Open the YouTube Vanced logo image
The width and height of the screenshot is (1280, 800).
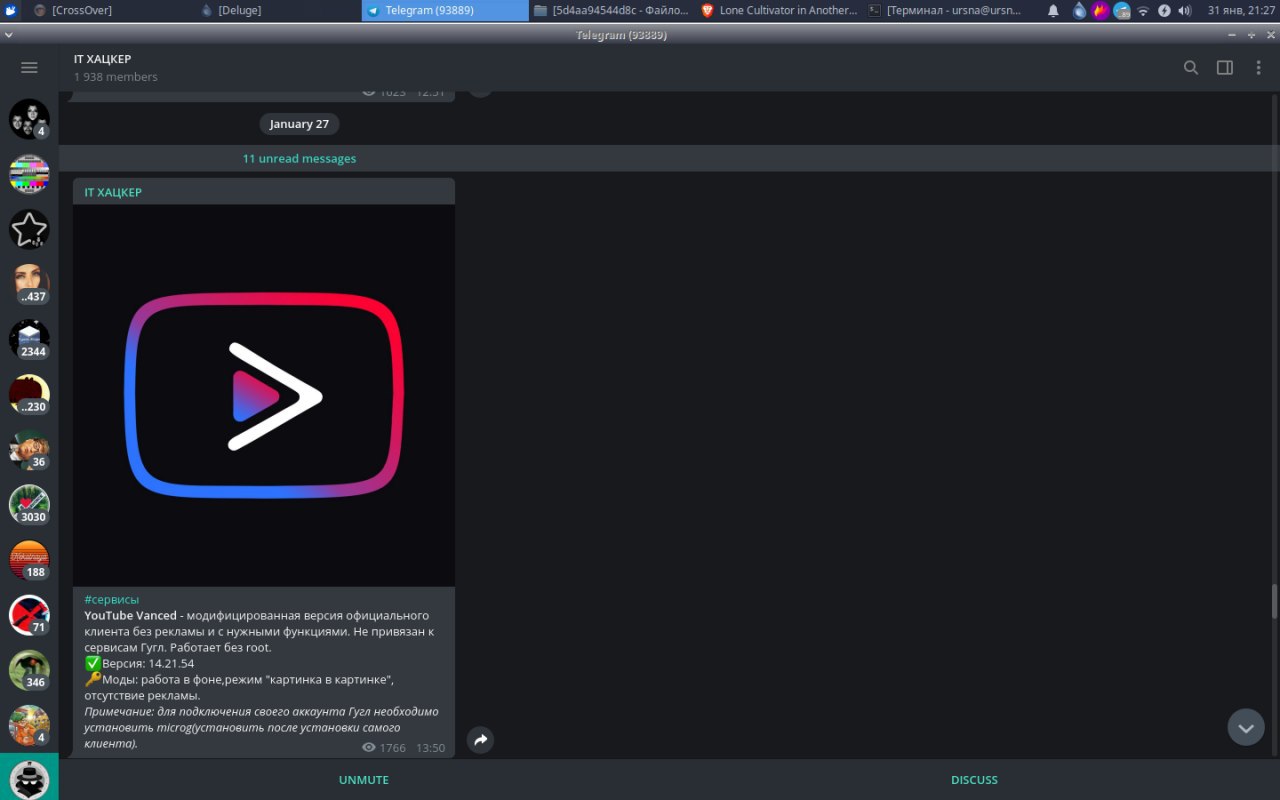(x=264, y=396)
